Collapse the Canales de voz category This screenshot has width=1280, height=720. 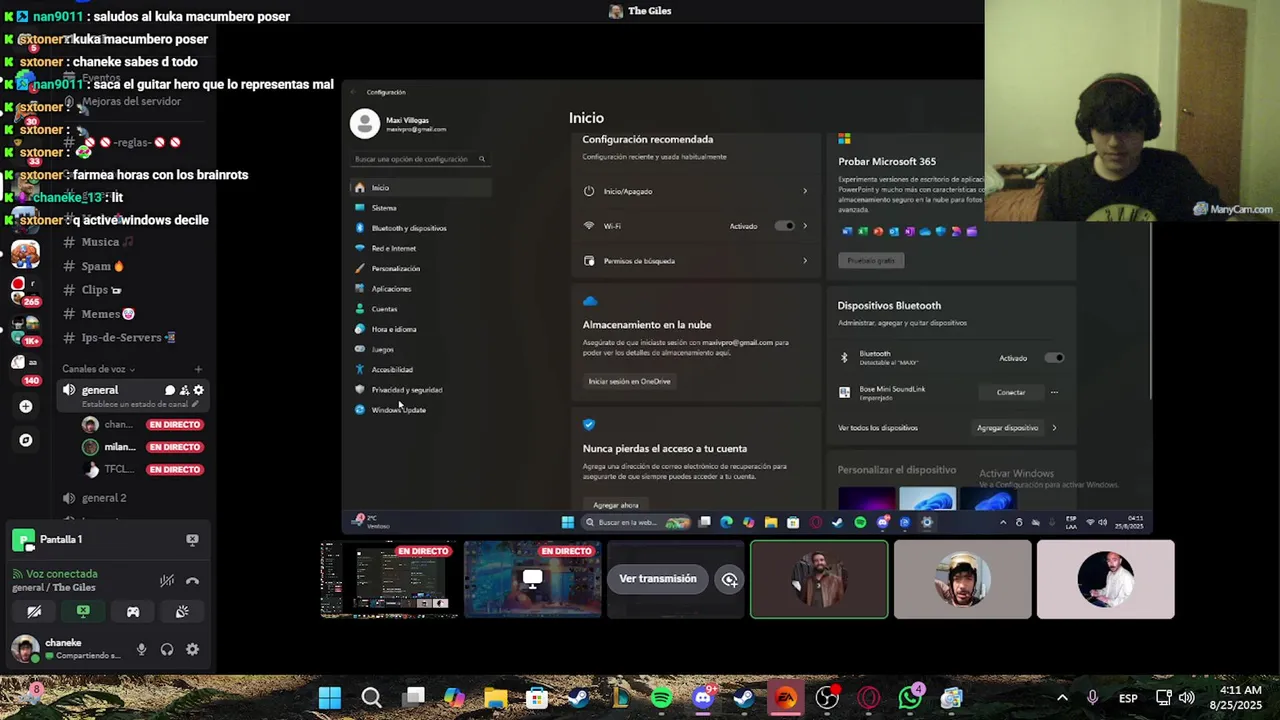tap(98, 369)
